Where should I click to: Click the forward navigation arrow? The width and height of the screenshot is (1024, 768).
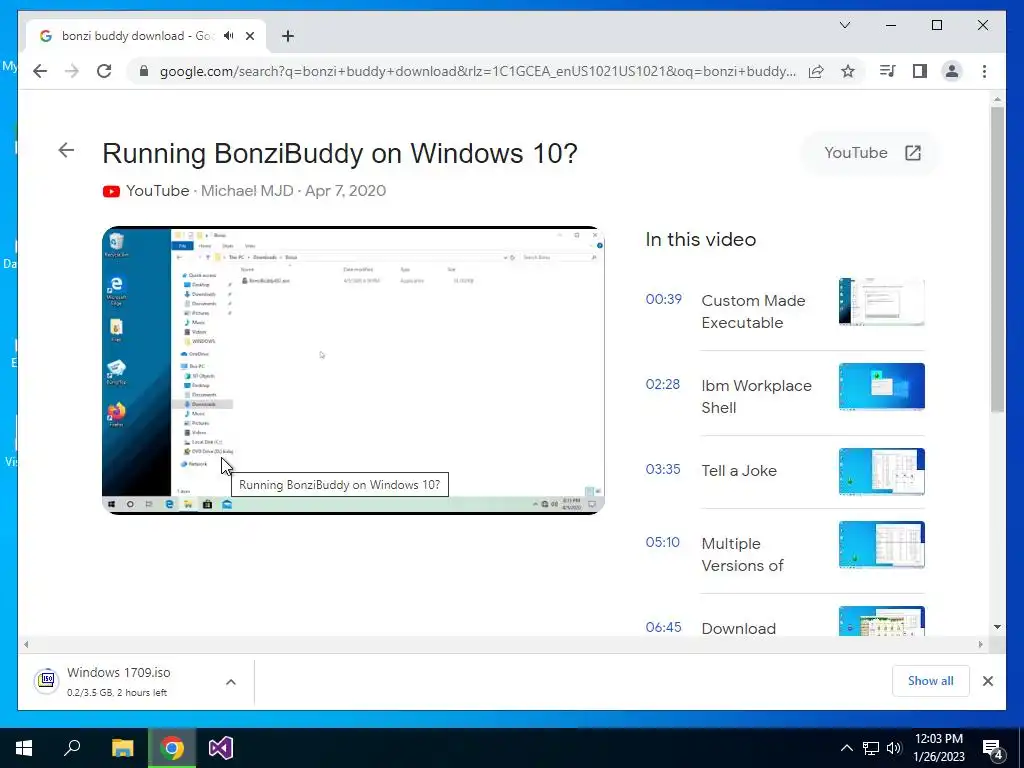[x=72, y=71]
